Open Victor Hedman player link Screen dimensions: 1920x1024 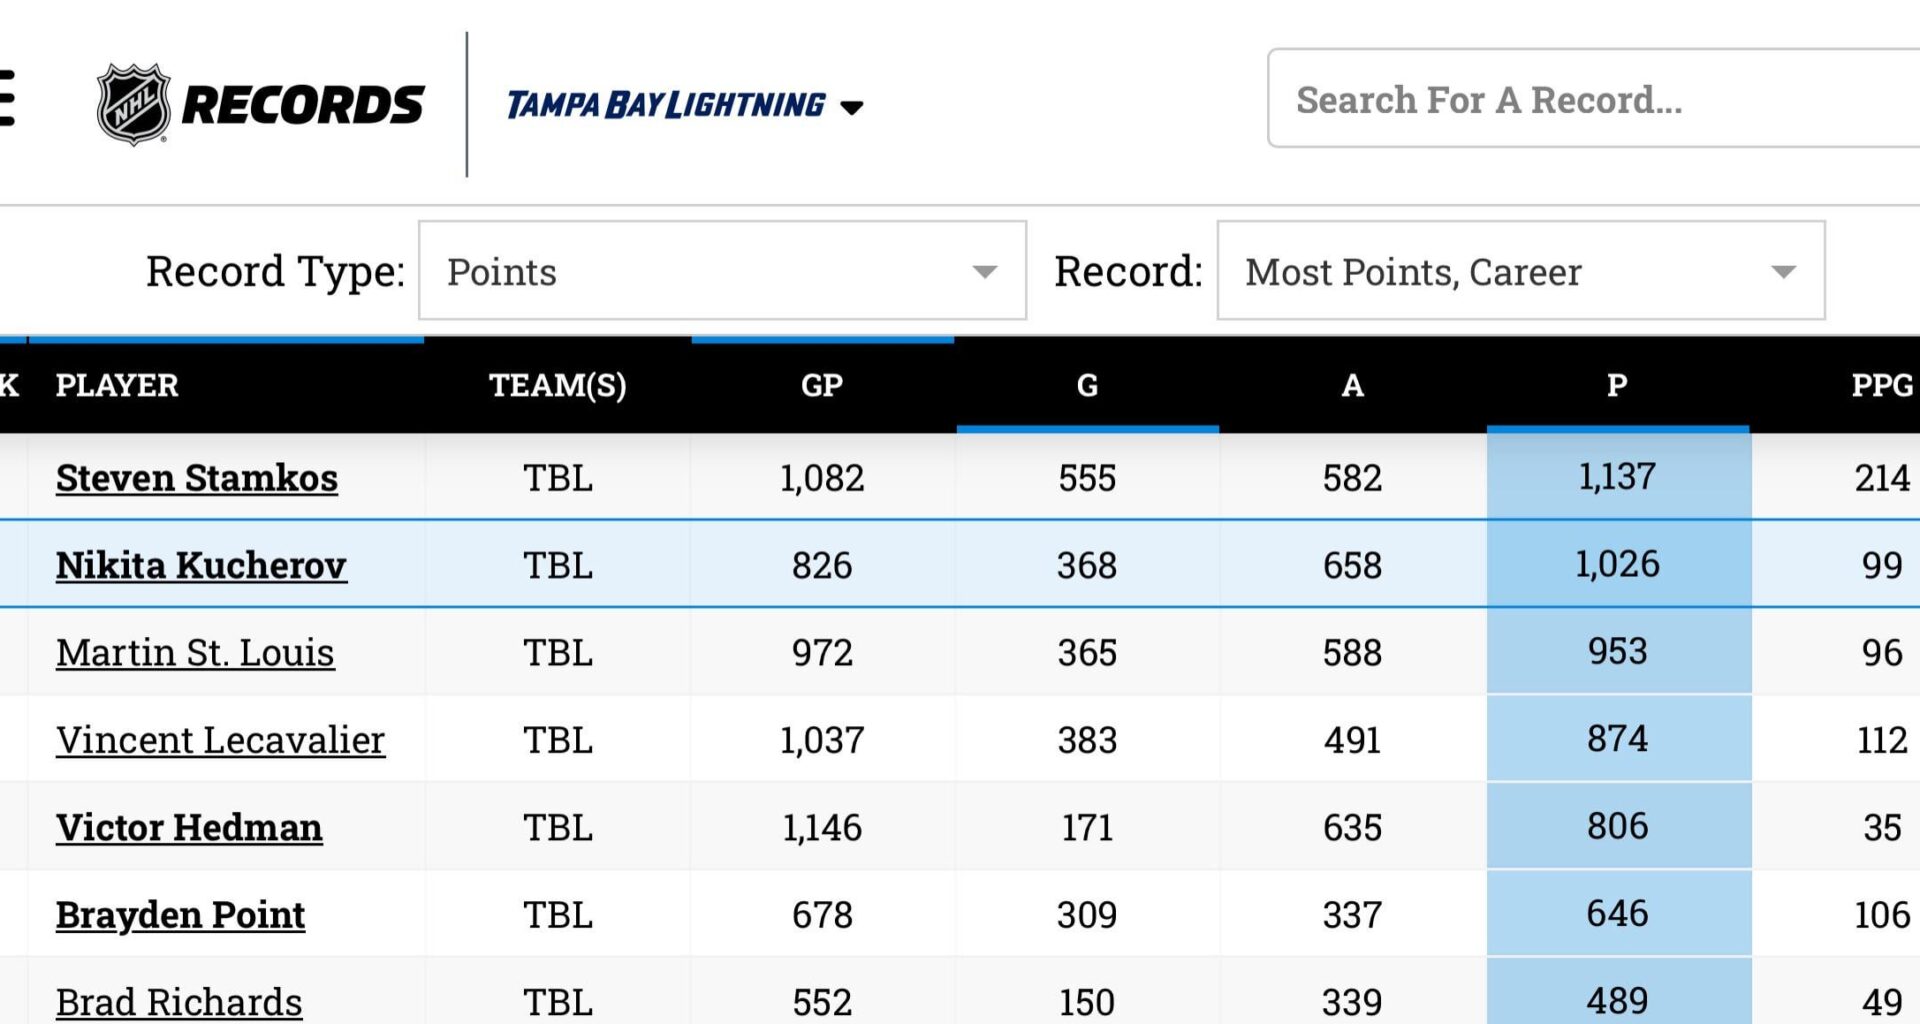(189, 828)
